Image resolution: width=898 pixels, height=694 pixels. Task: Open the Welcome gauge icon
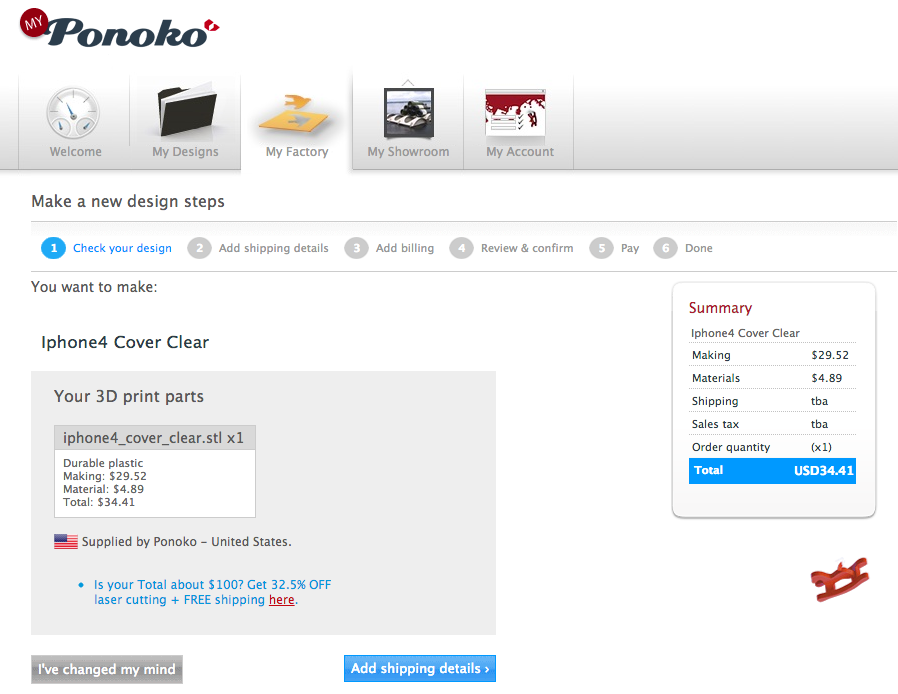[x=73, y=113]
